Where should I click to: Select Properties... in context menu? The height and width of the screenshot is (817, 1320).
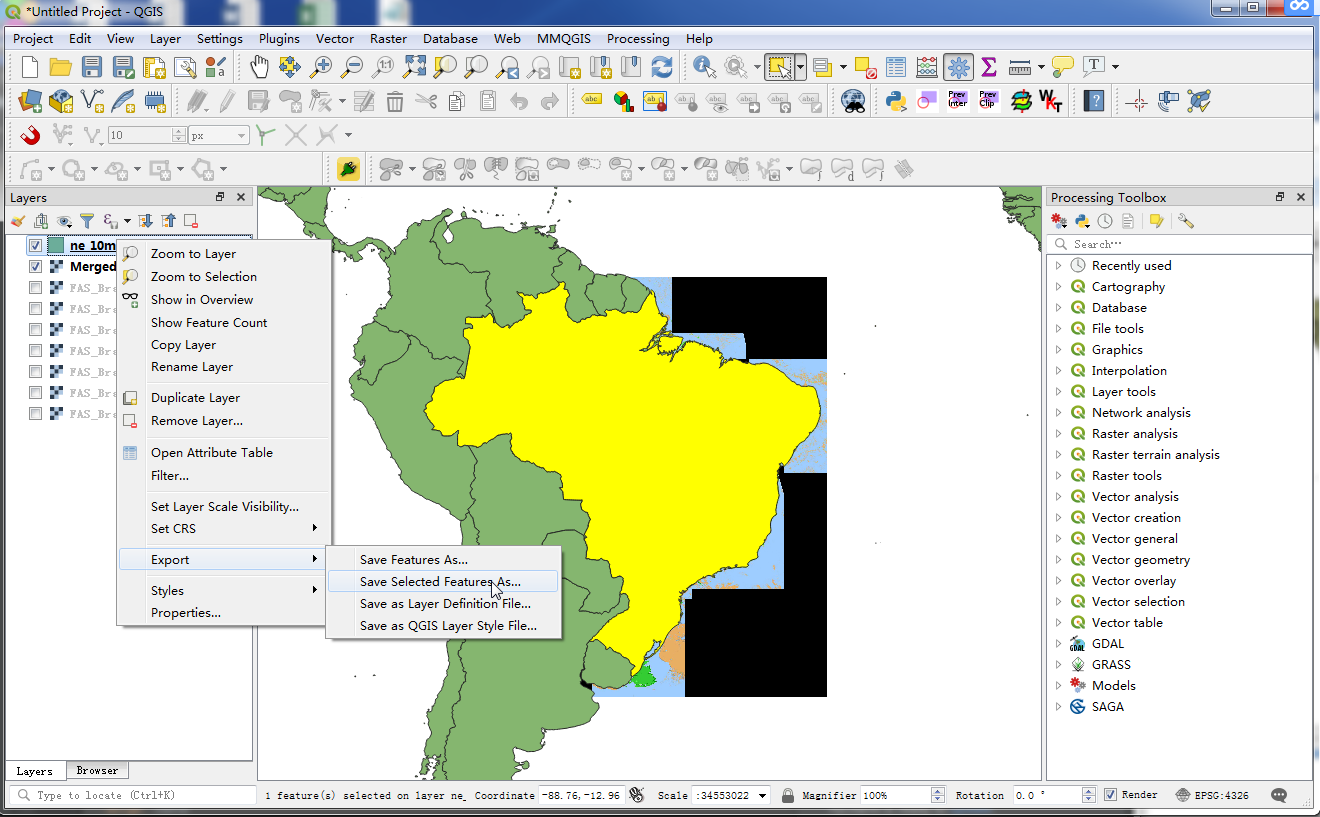point(224,613)
